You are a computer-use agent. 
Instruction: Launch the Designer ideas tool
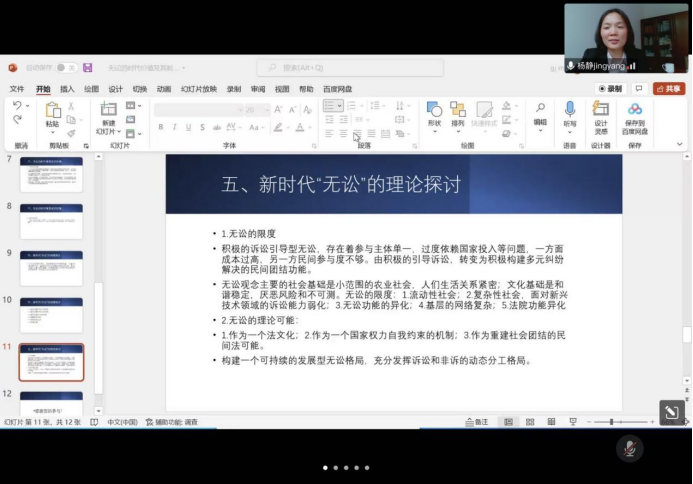coord(601,113)
